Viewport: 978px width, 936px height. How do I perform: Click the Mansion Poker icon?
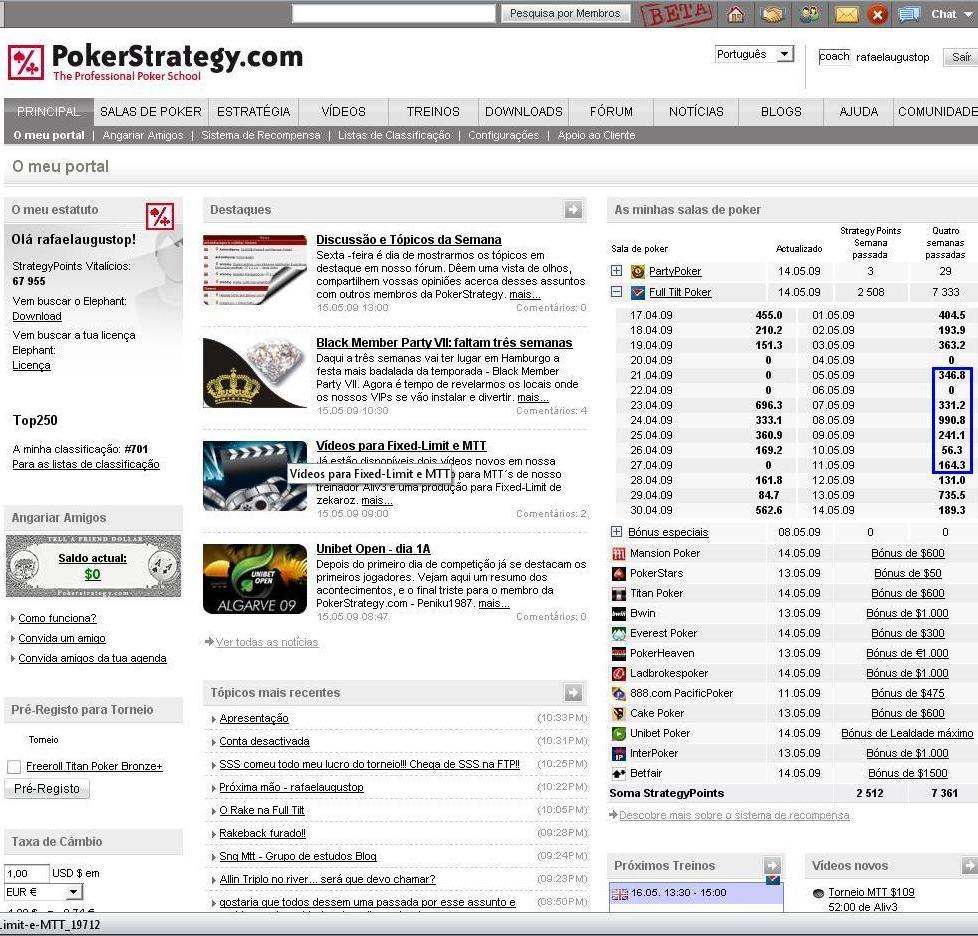coord(619,553)
